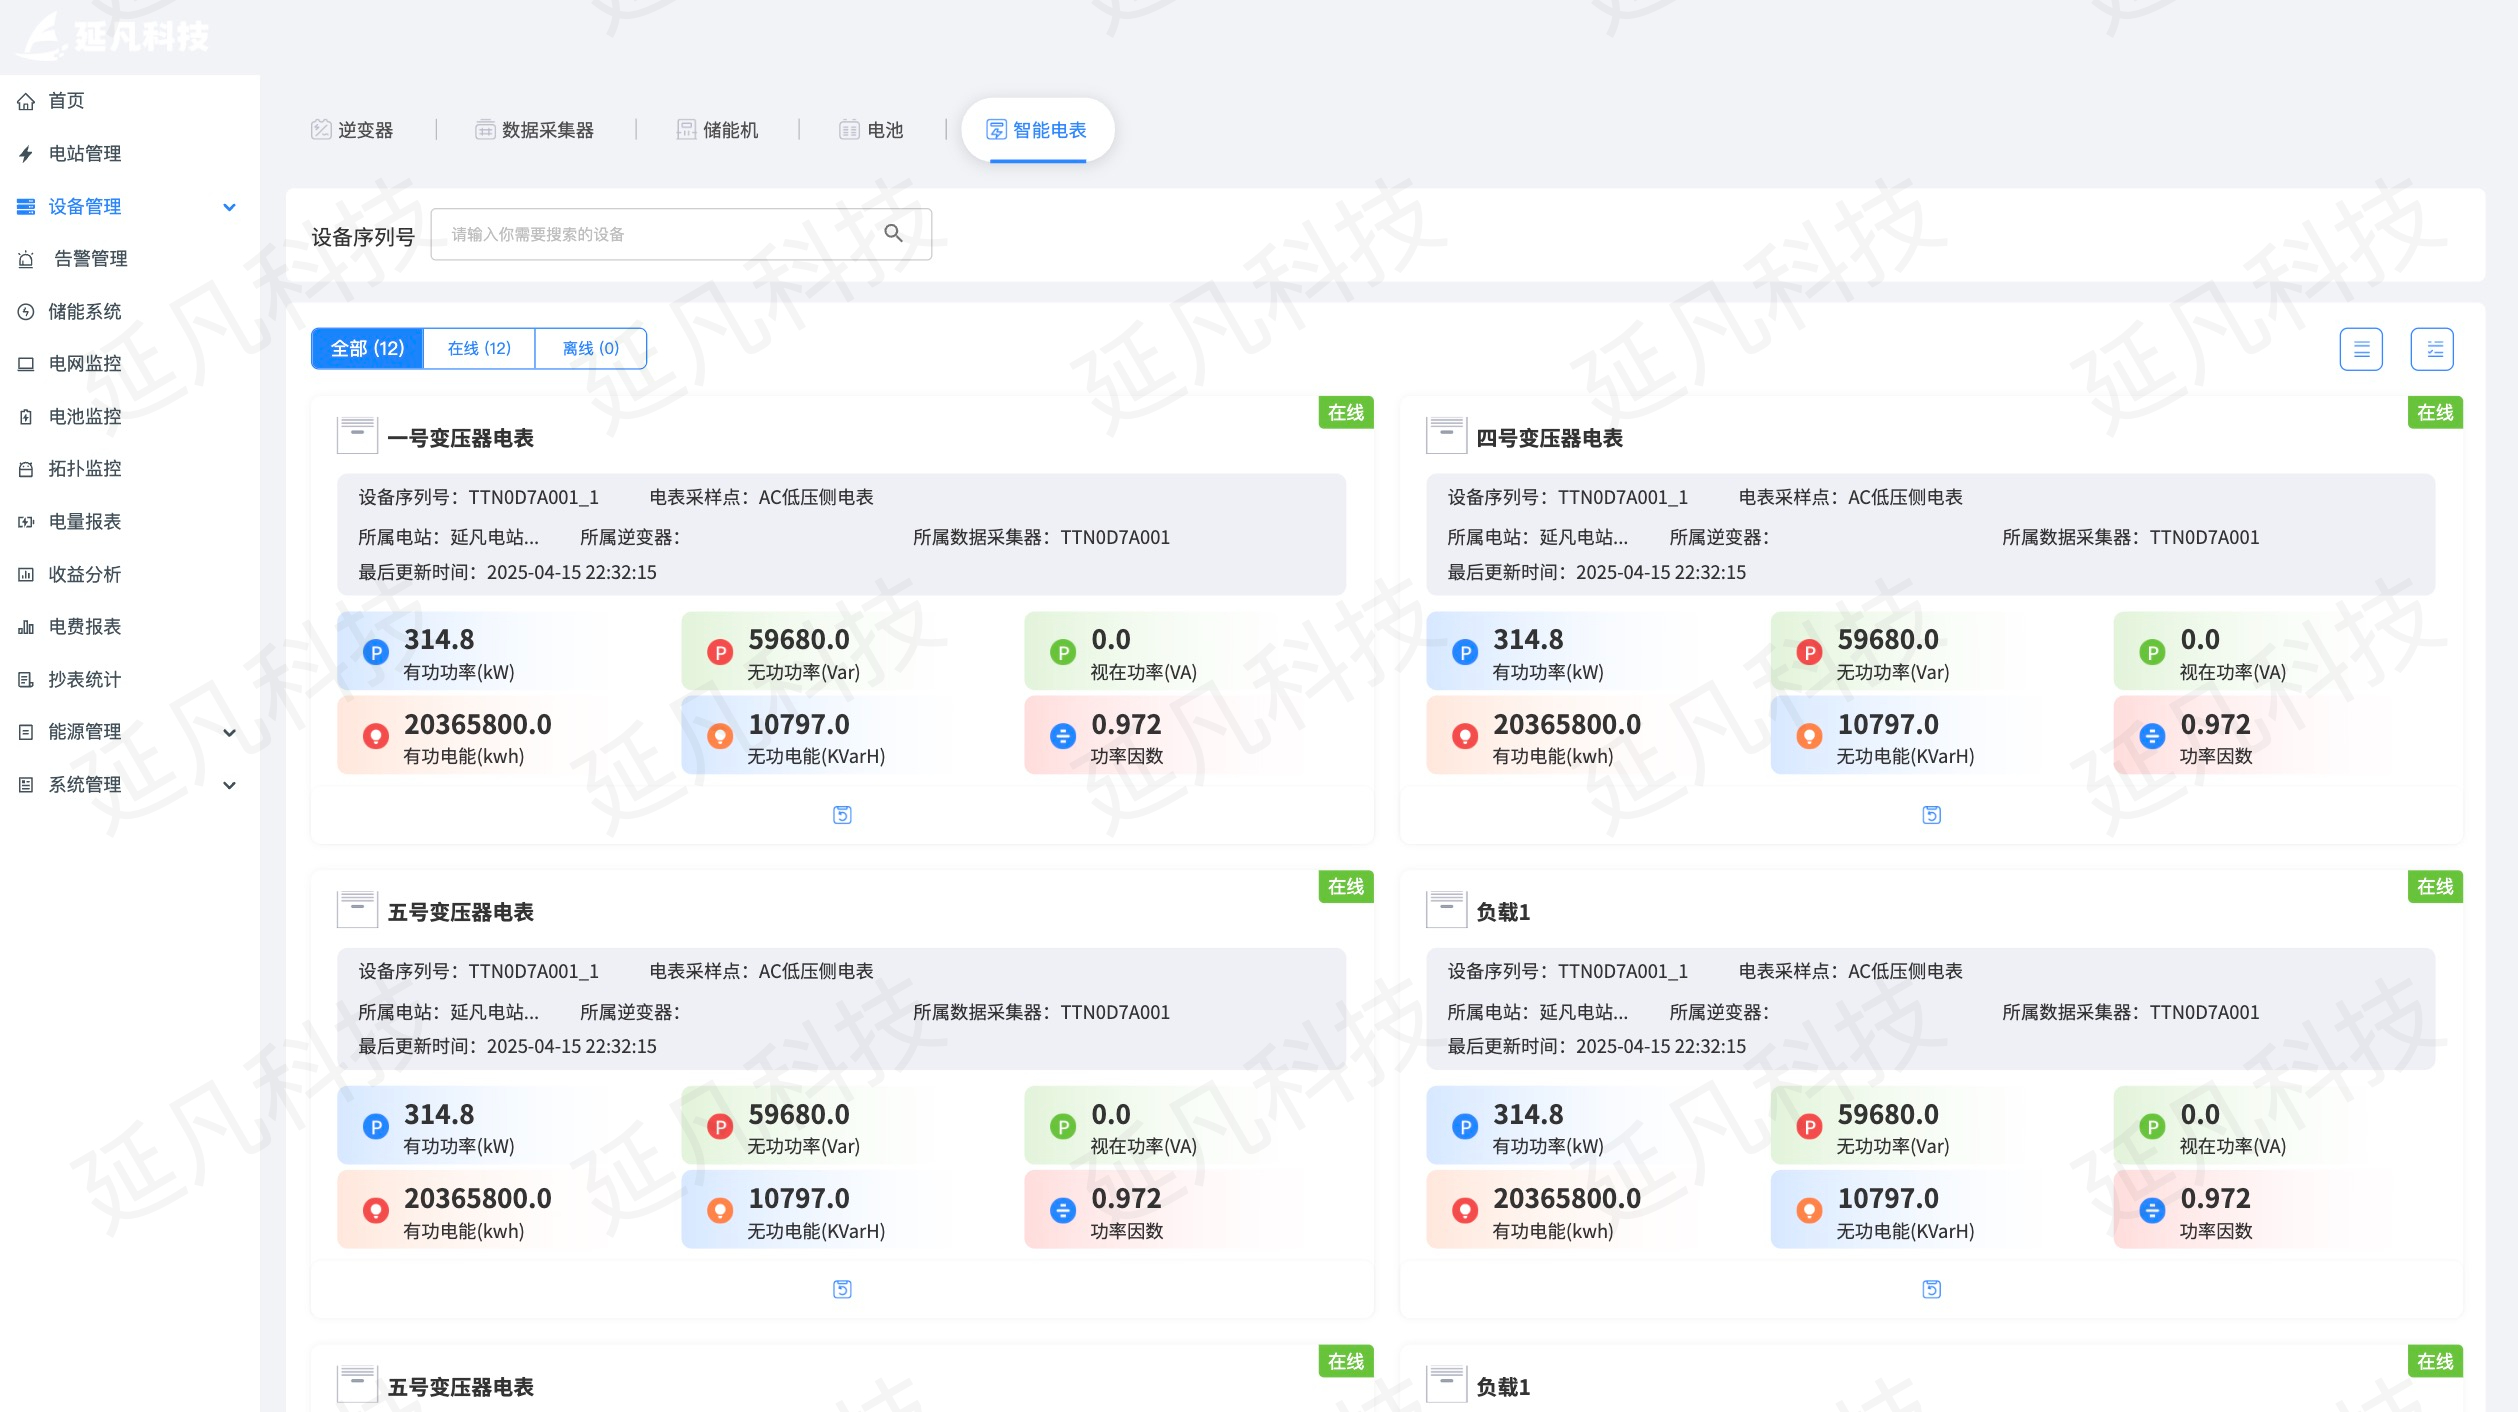Click the search magnifier icon
Screen dimensions: 2518x1412
point(893,233)
